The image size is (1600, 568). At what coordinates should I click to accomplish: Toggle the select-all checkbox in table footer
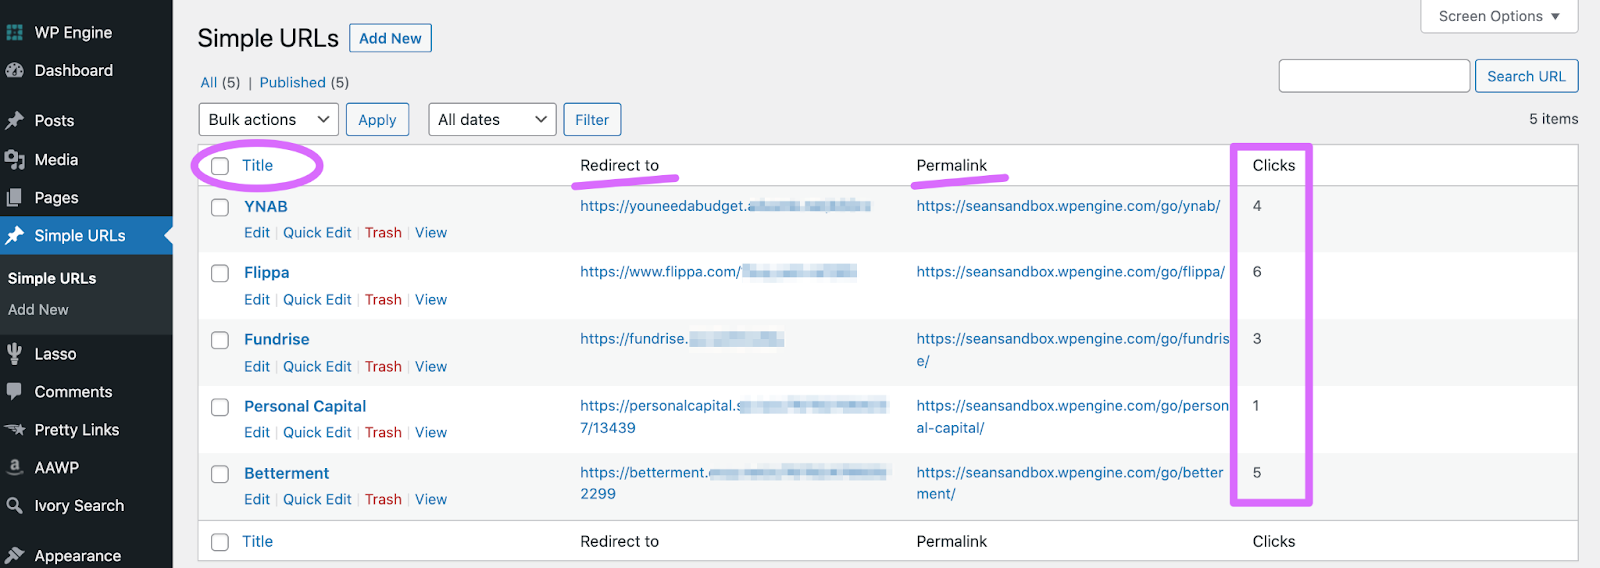220,542
